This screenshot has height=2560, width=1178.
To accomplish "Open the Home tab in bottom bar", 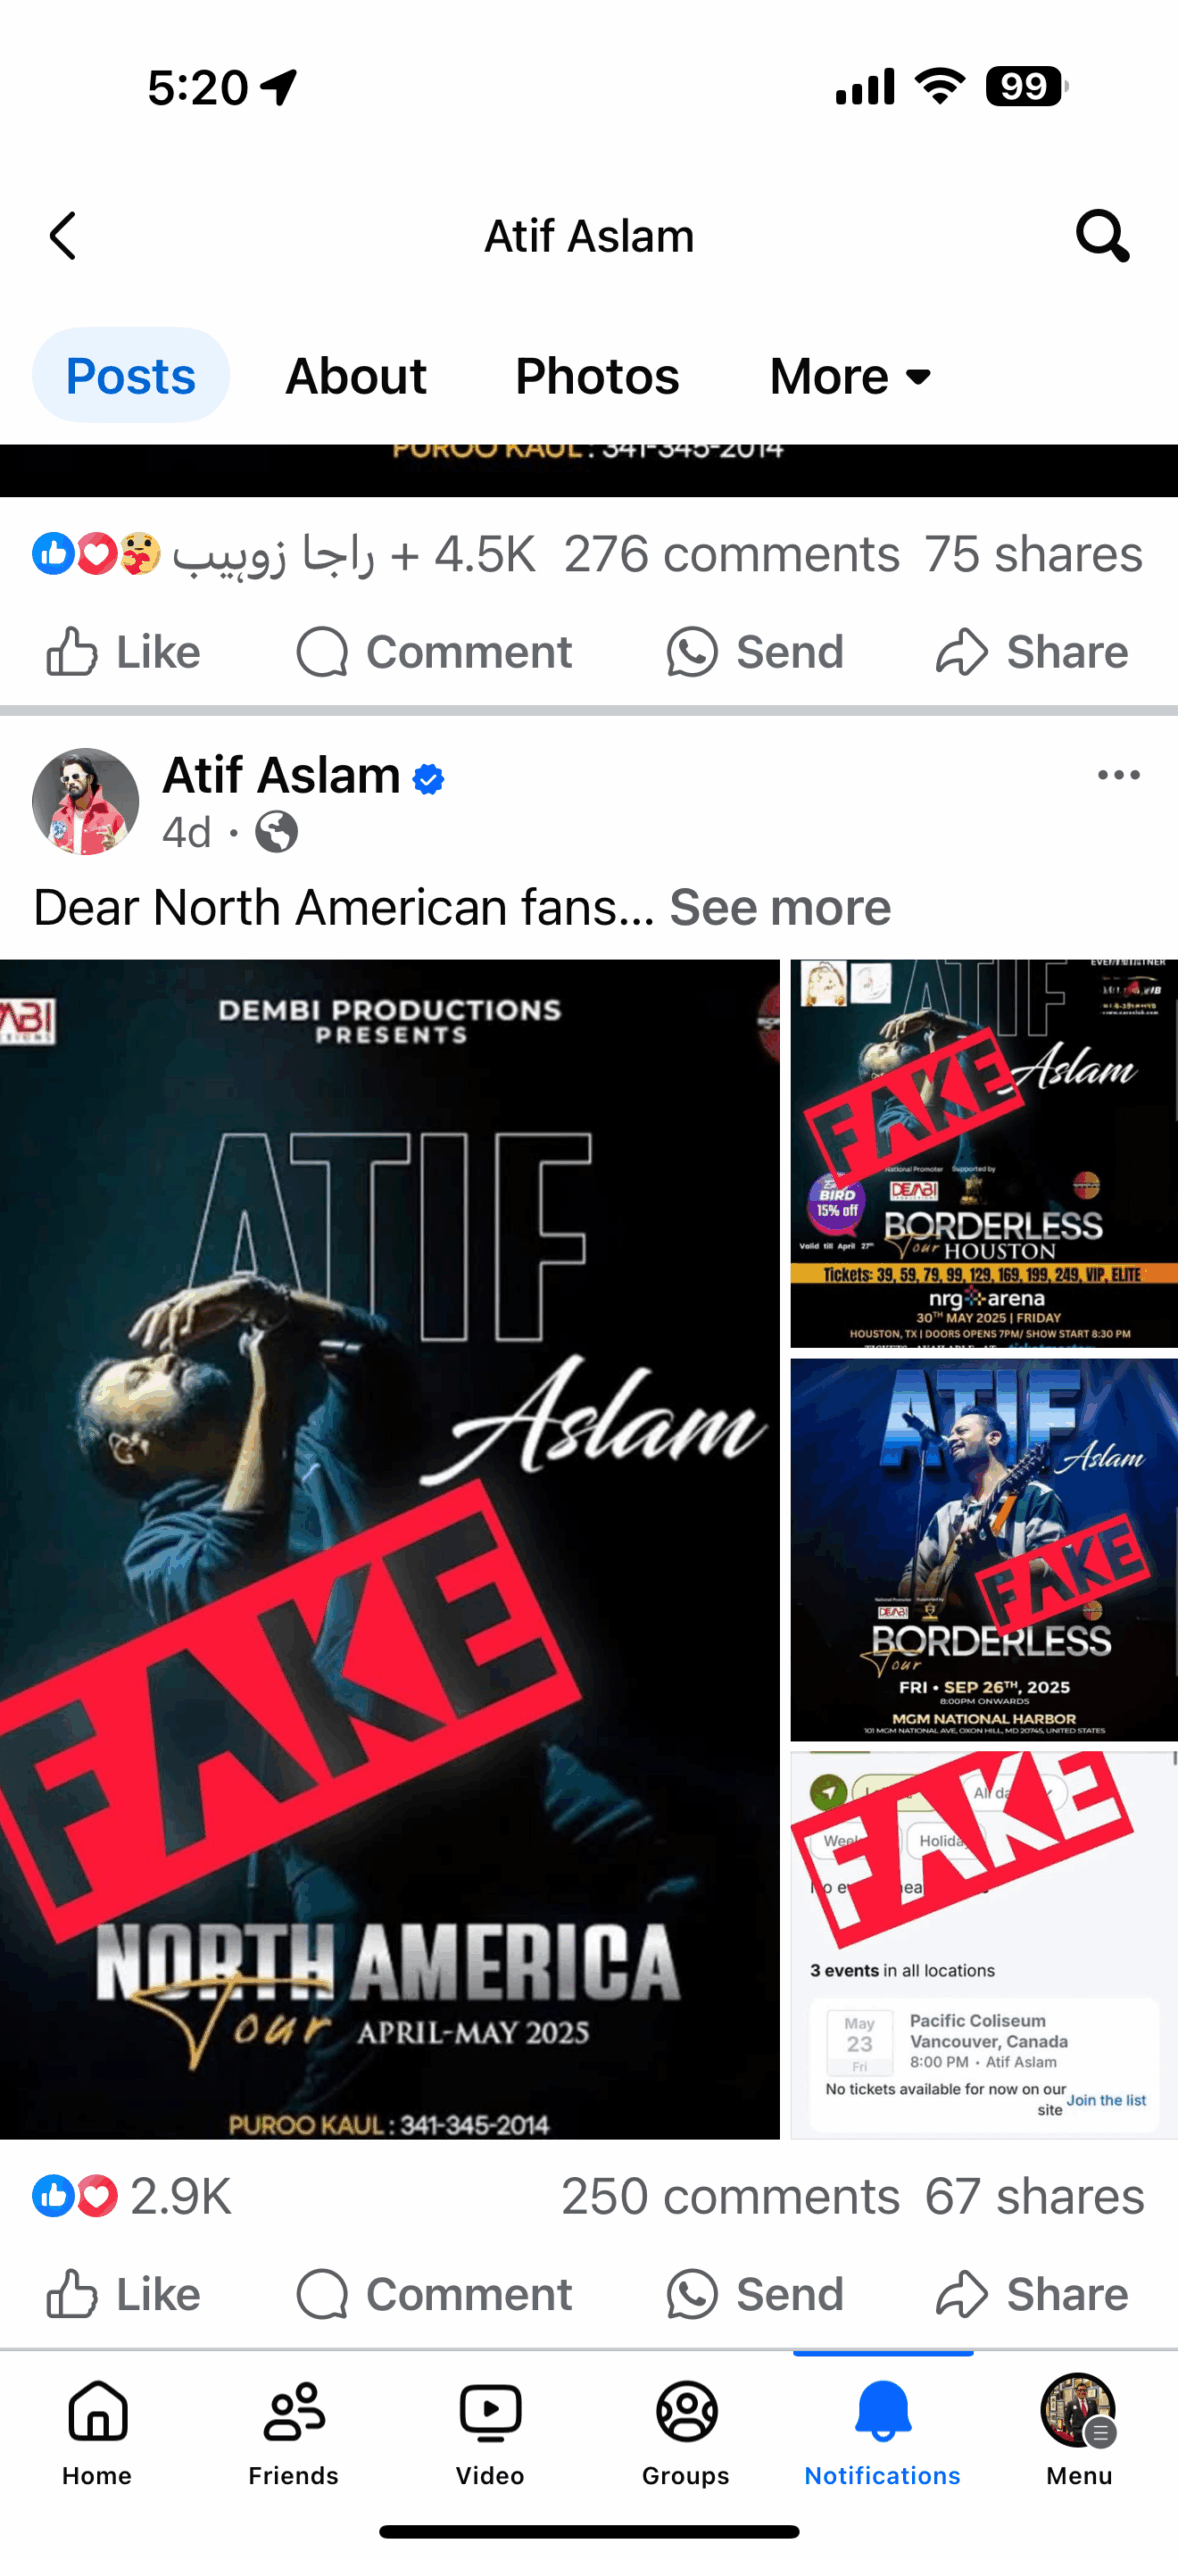I will pos(98,2431).
